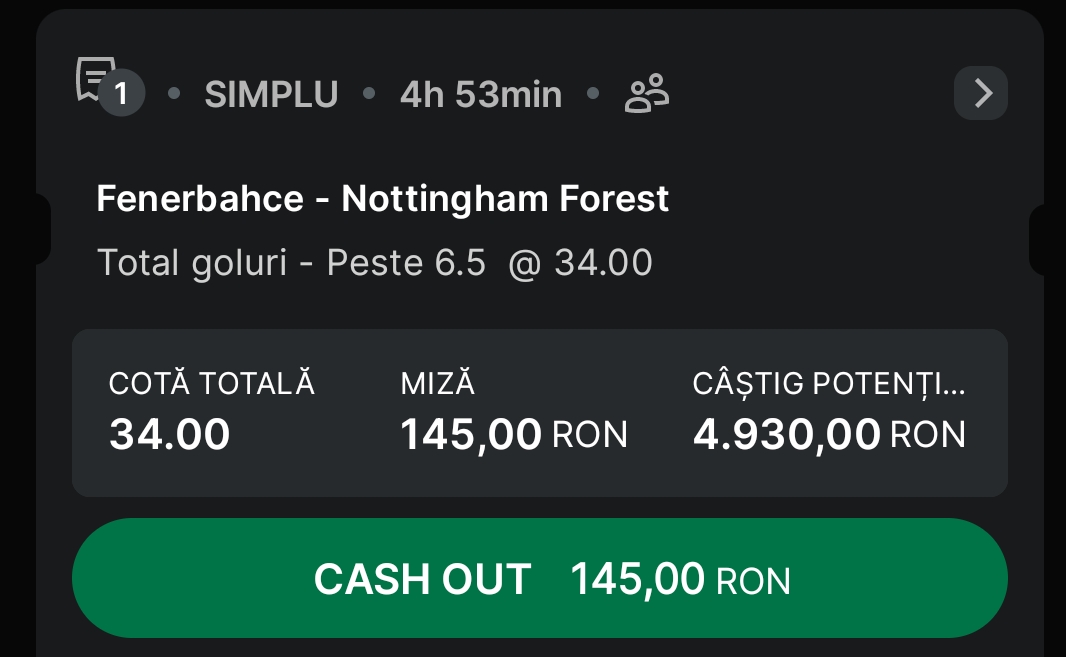Click the SIMPLU bet type label
This screenshot has height=657, width=1066.
271,95
